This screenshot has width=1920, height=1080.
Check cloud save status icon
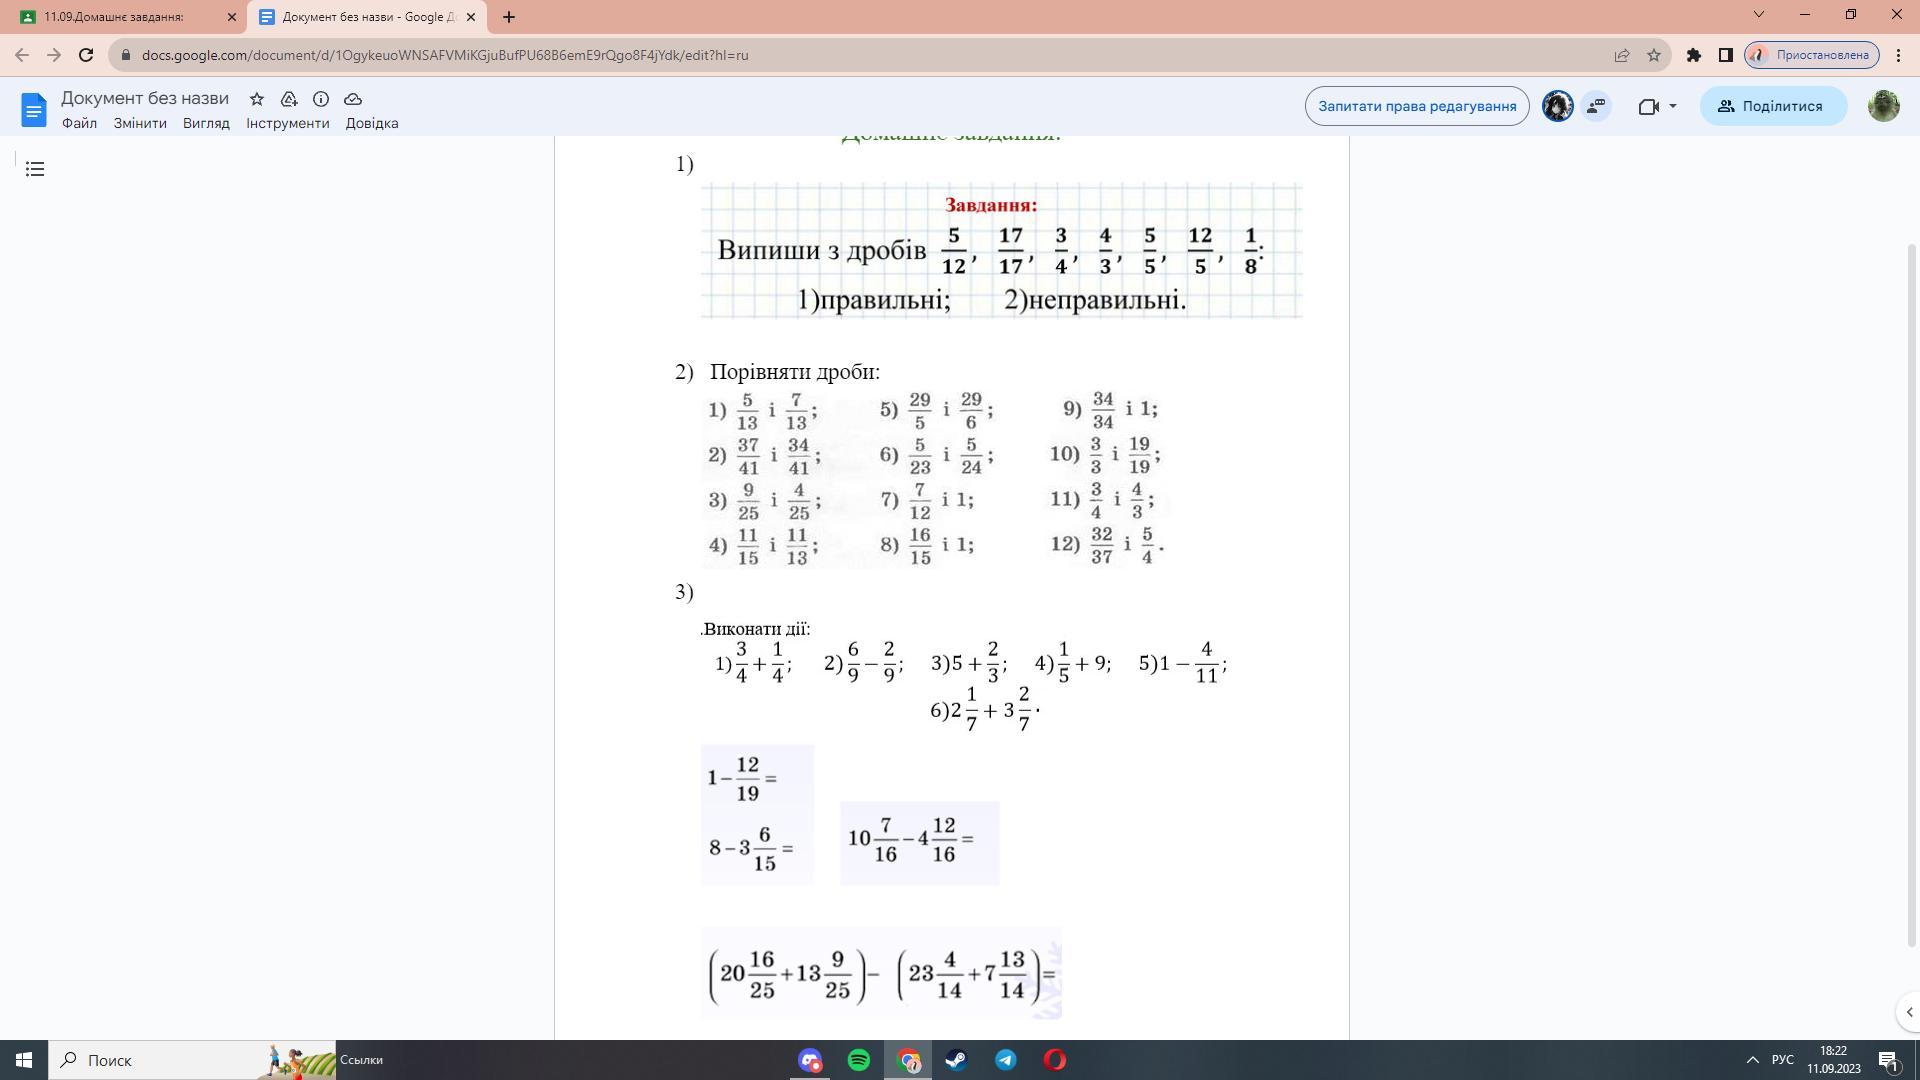click(x=353, y=99)
